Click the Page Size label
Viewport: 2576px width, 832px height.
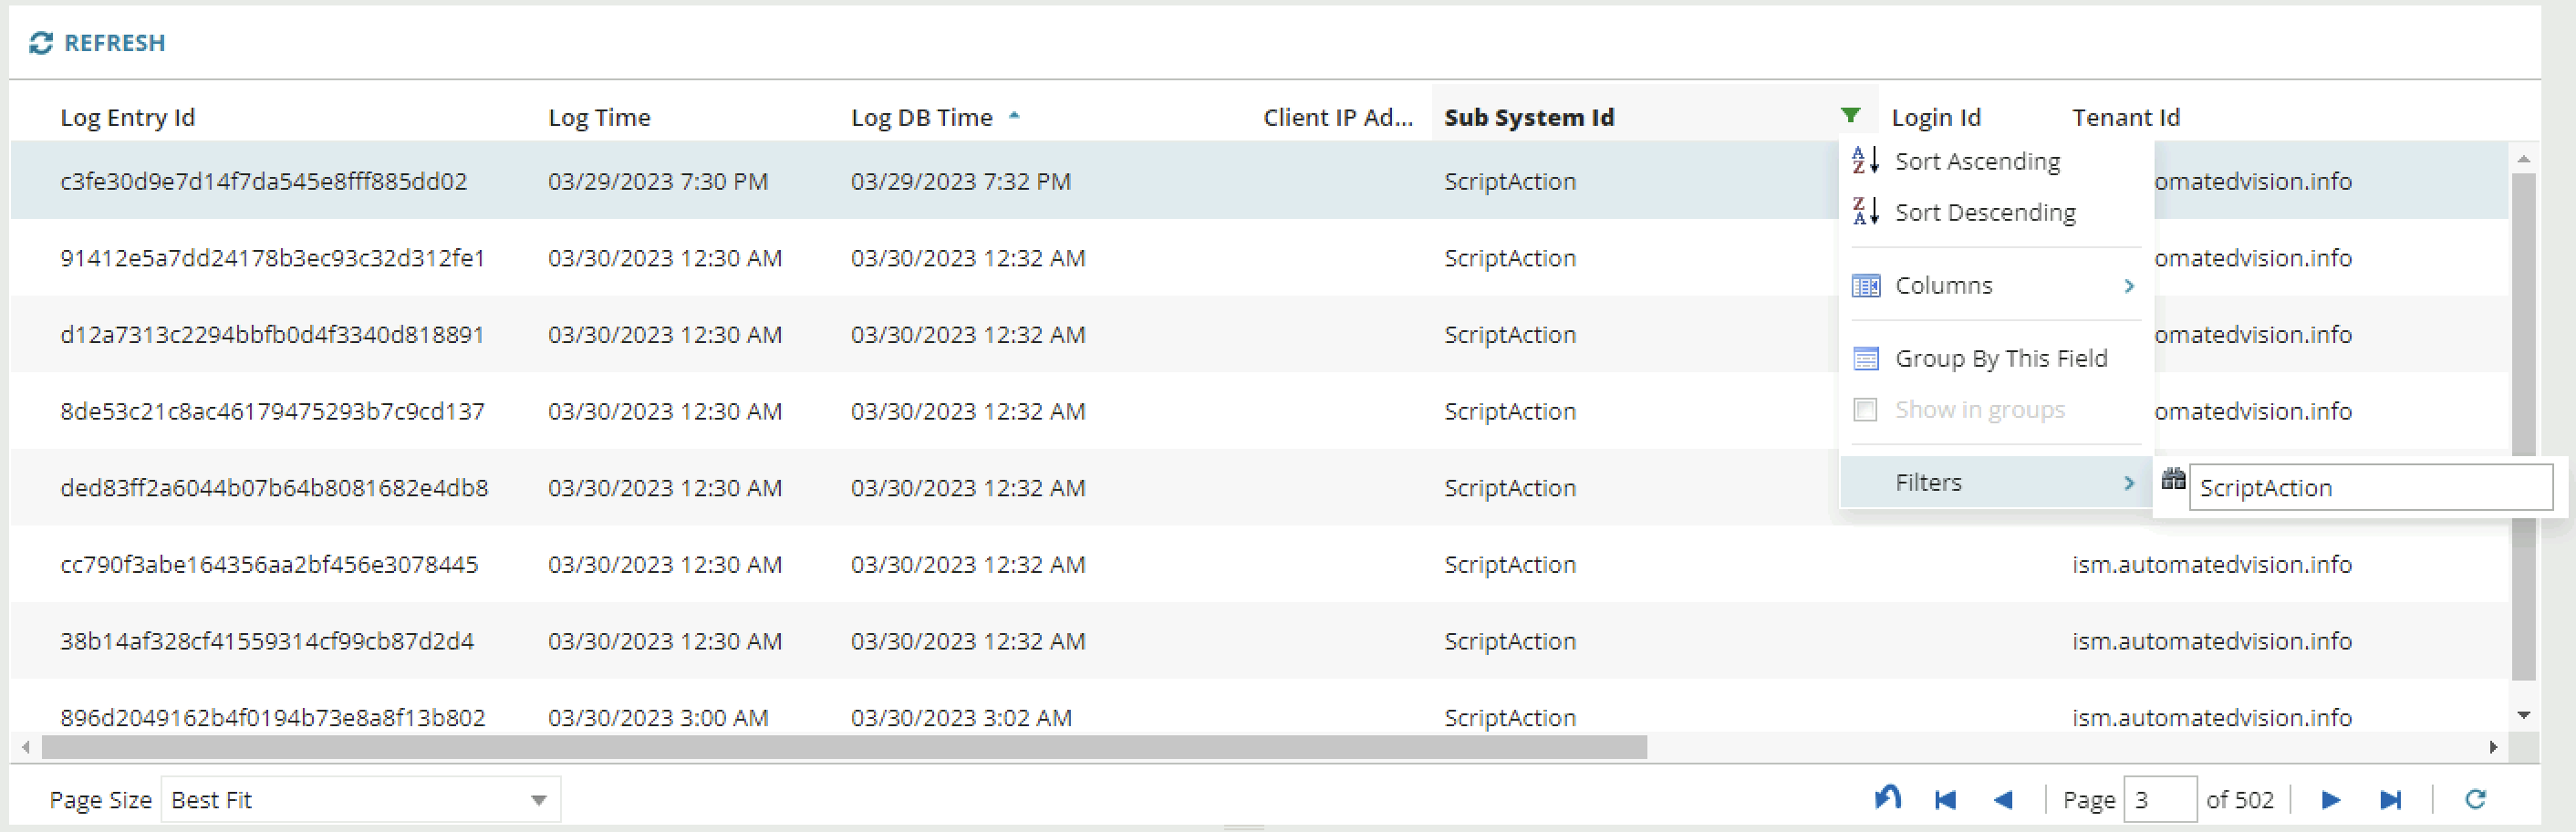click(x=101, y=800)
